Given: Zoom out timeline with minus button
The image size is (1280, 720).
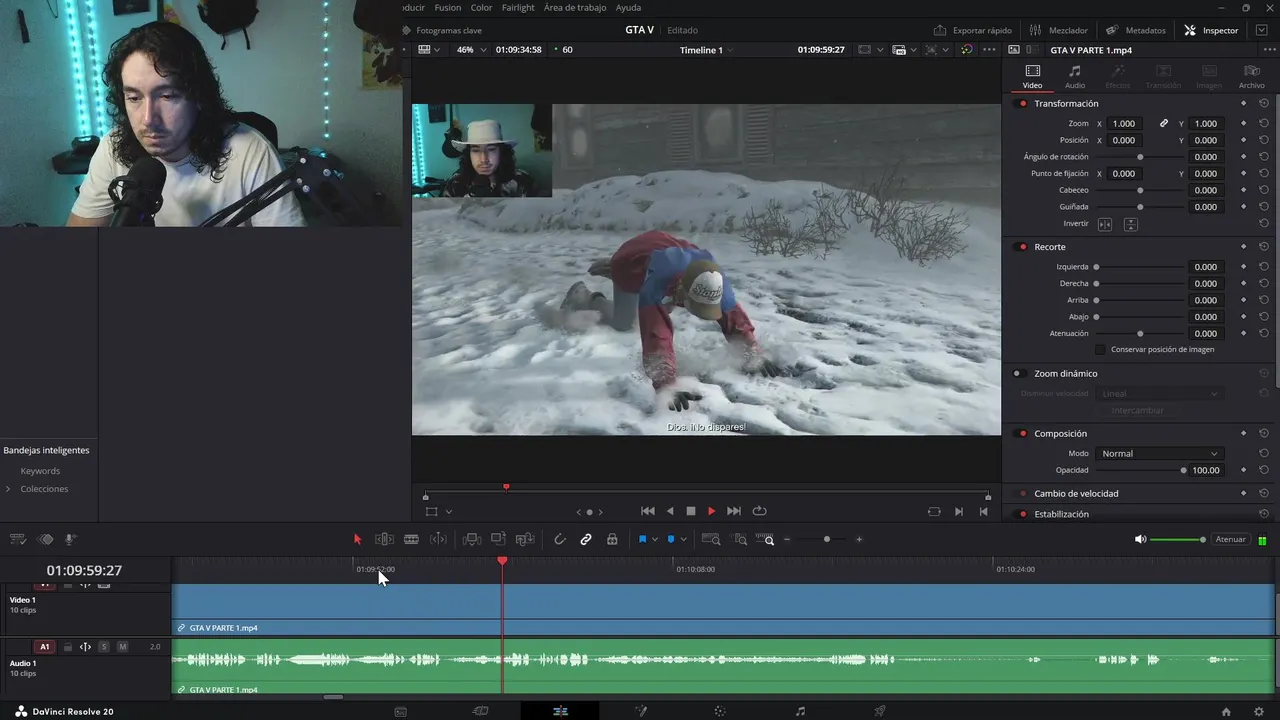Looking at the screenshot, I should [787, 540].
